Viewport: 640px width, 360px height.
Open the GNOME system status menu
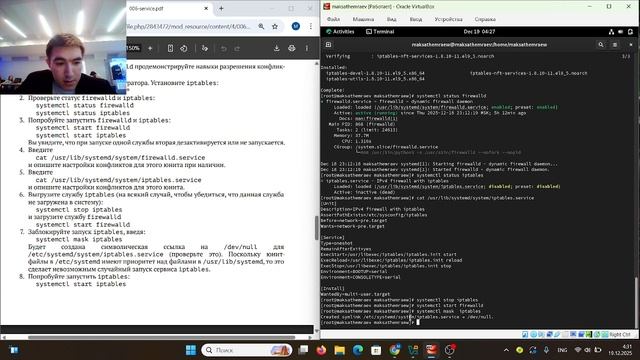[621, 31]
